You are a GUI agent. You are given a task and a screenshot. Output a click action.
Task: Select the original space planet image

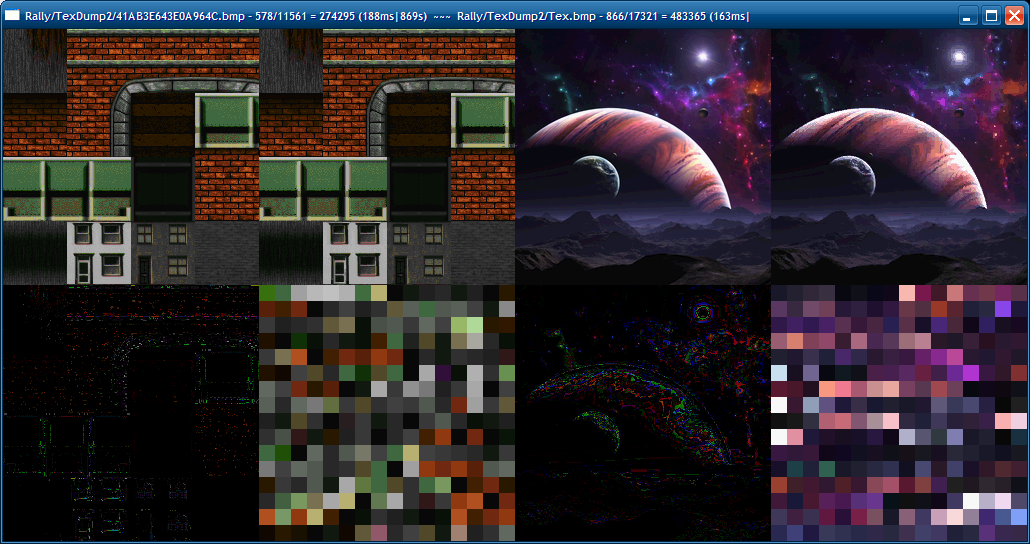(x=643, y=156)
